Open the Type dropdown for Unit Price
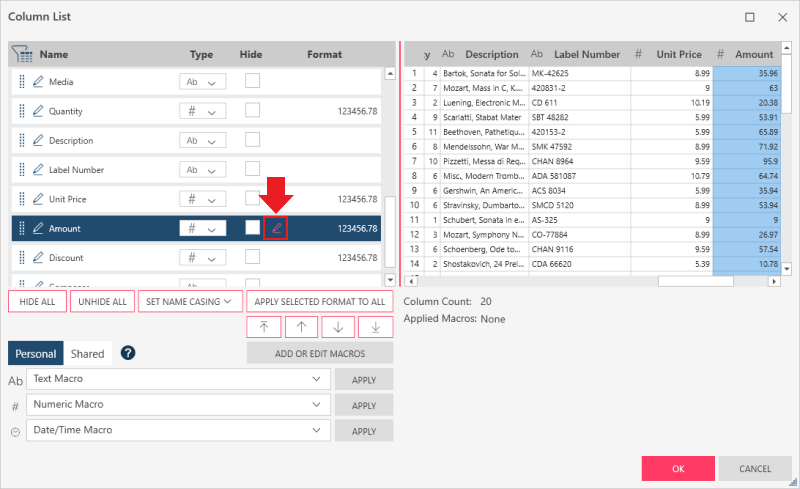The width and height of the screenshot is (800, 489). pos(203,199)
